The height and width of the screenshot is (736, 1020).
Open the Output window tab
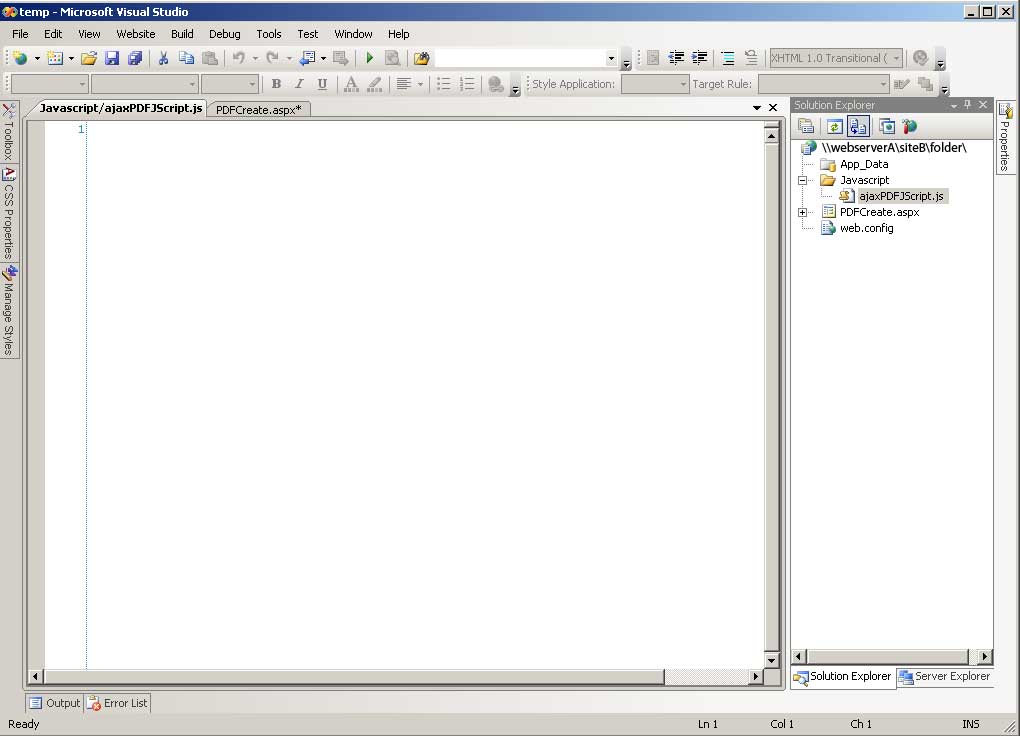[55, 703]
